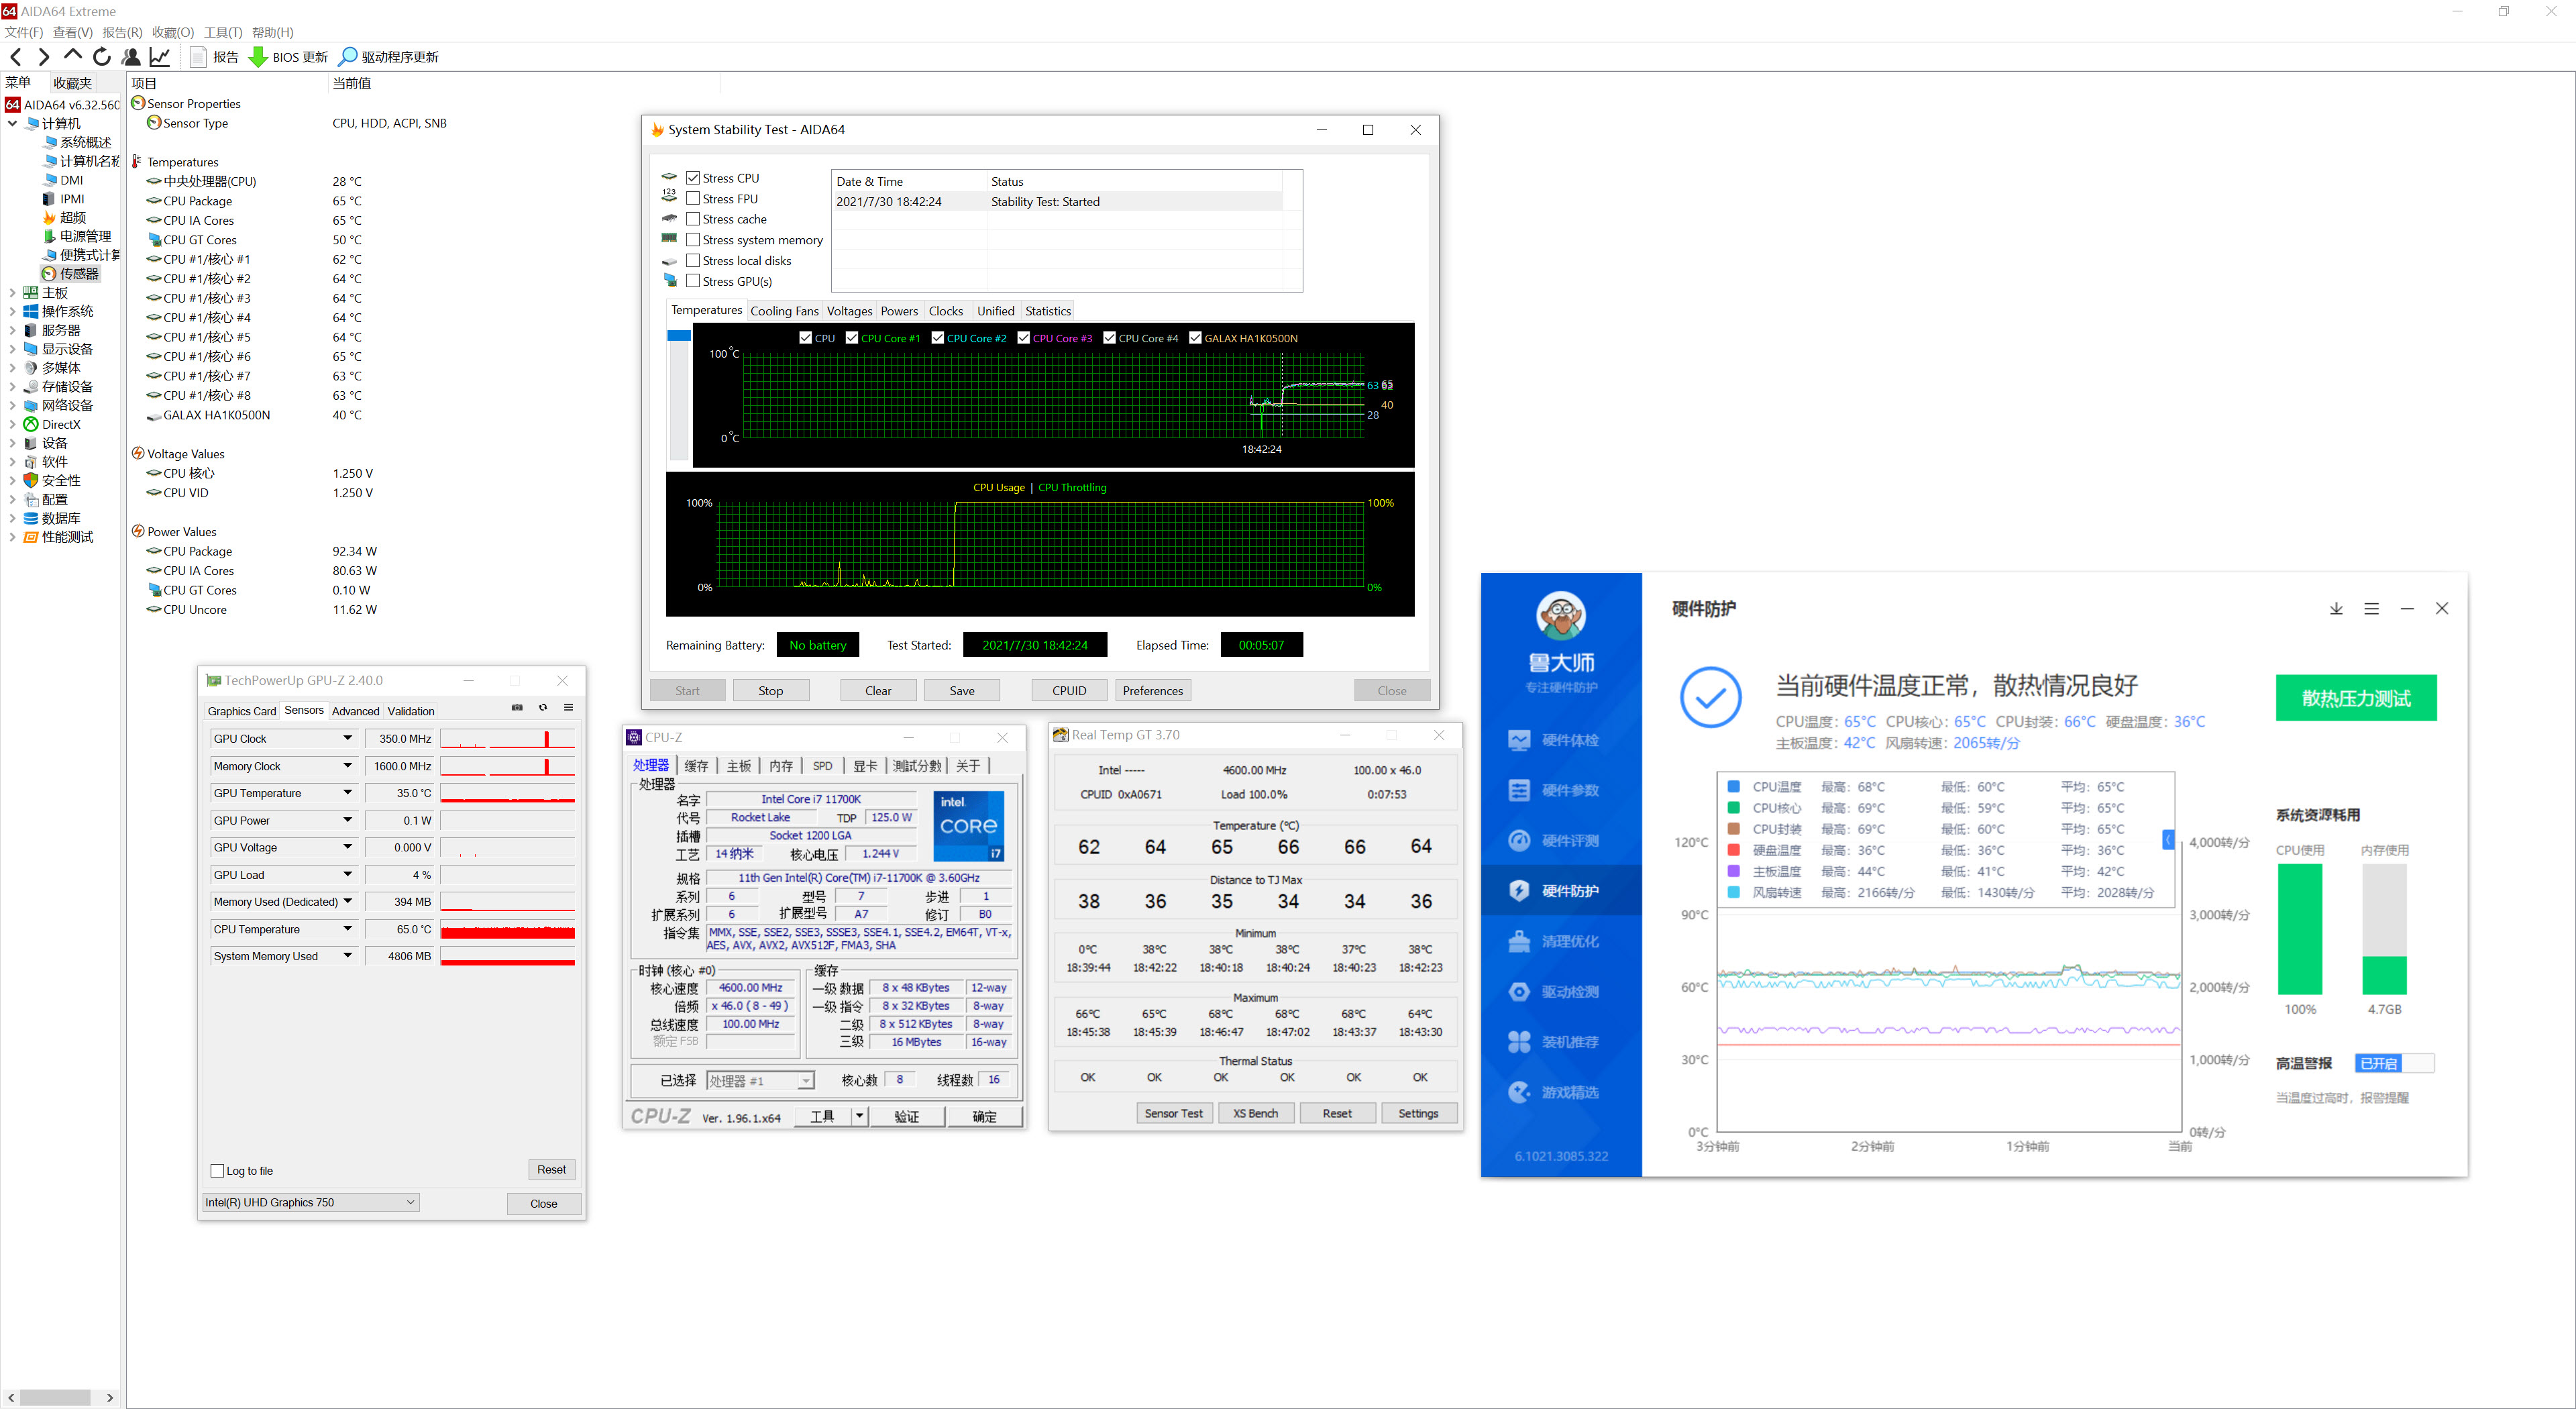Click the BIOS update green arrow icon

click(x=257, y=57)
